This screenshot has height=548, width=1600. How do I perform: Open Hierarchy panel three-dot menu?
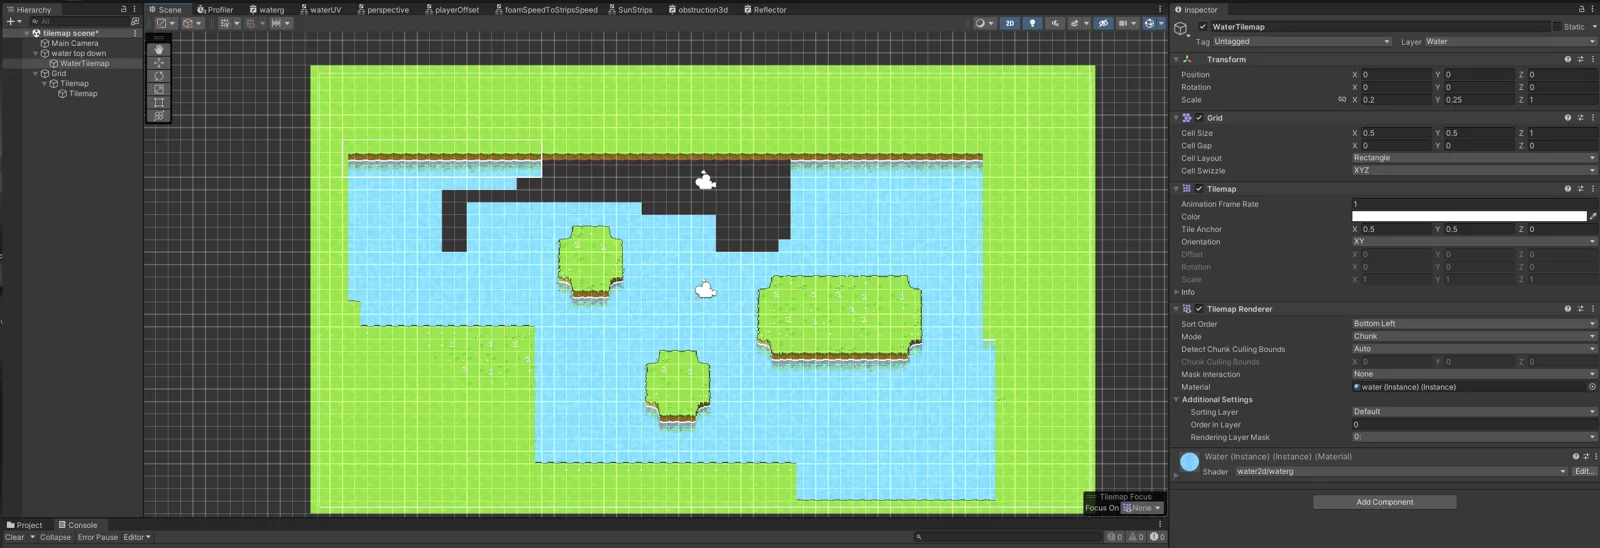coord(135,9)
